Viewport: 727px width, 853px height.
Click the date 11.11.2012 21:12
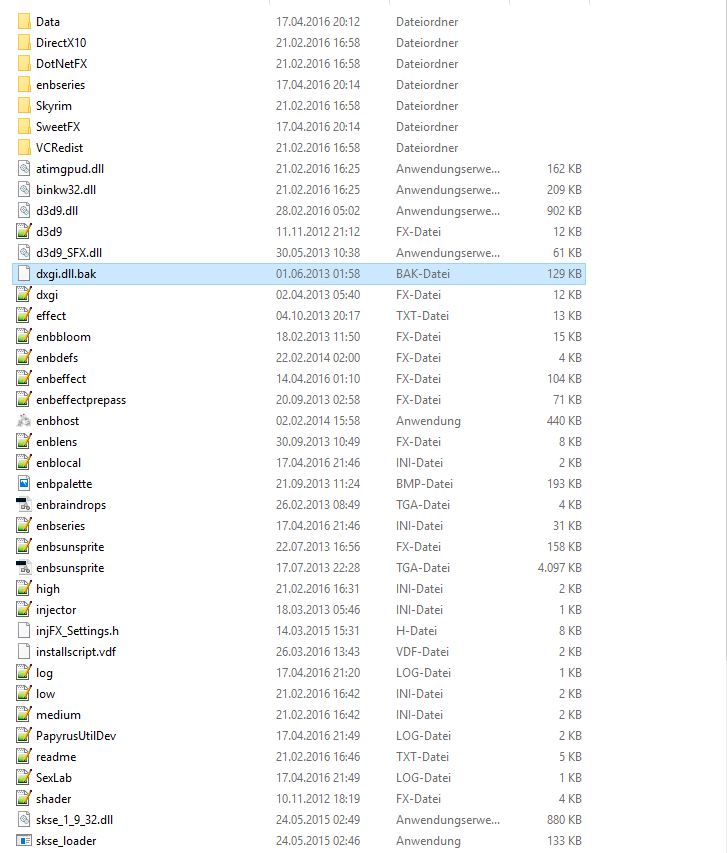click(x=318, y=232)
